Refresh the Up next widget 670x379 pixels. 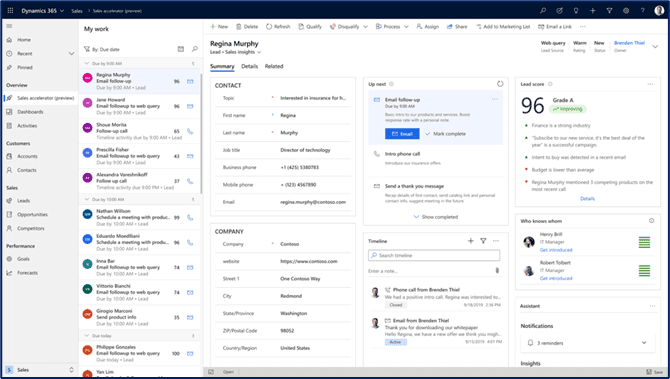pyautogui.click(x=500, y=84)
